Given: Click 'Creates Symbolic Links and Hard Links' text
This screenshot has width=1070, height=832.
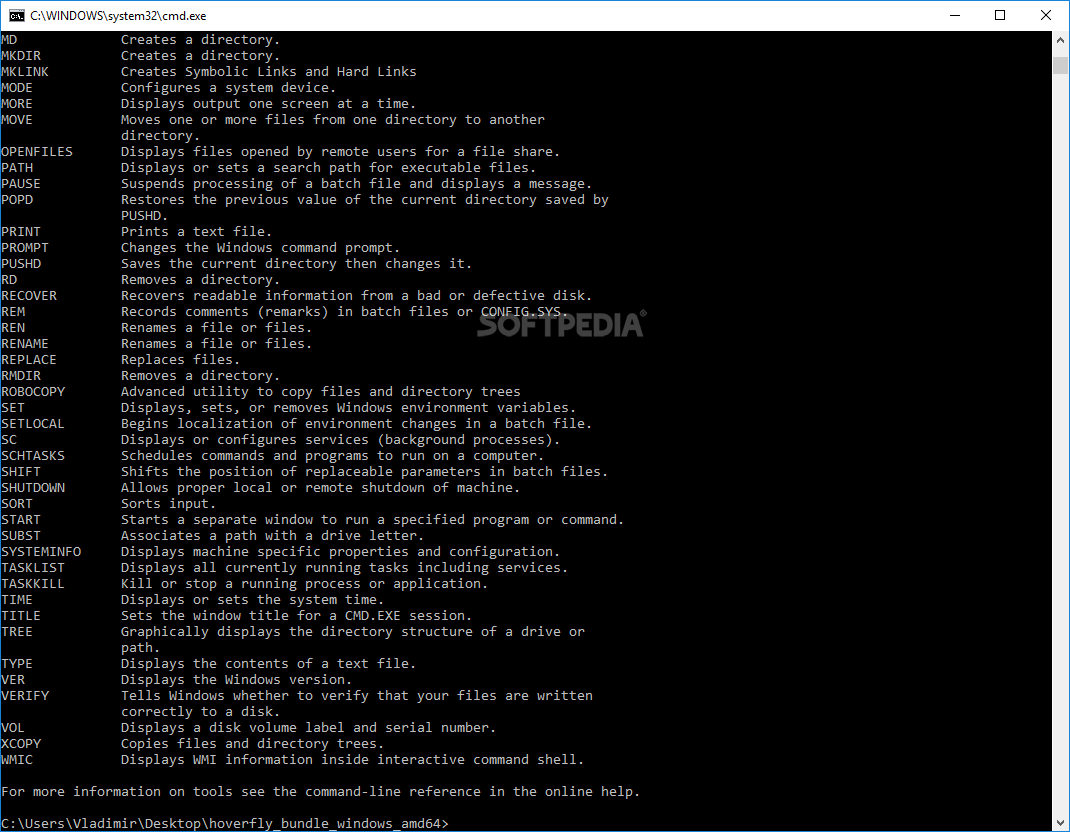Looking at the screenshot, I should coord(269,72).
